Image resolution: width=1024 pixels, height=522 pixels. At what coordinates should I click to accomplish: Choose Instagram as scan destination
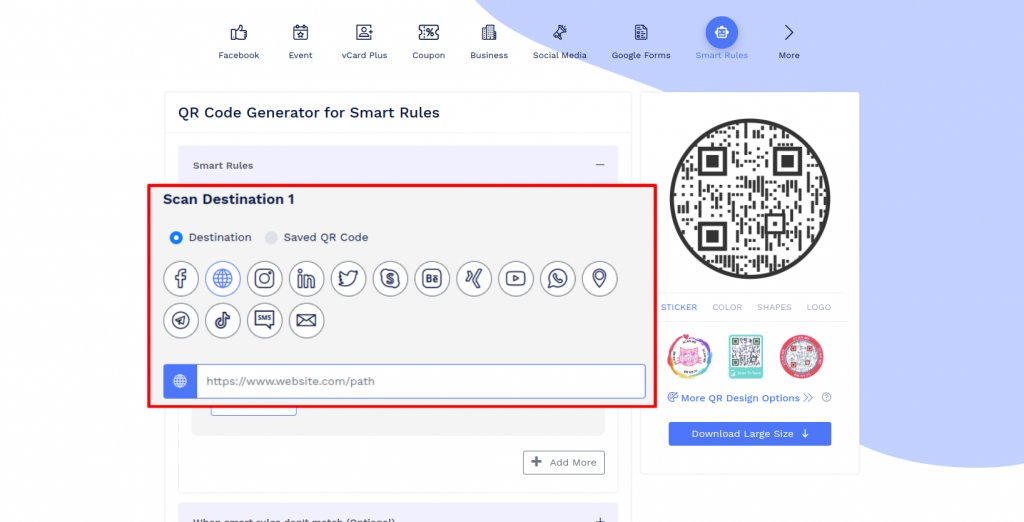coord(264,278)
